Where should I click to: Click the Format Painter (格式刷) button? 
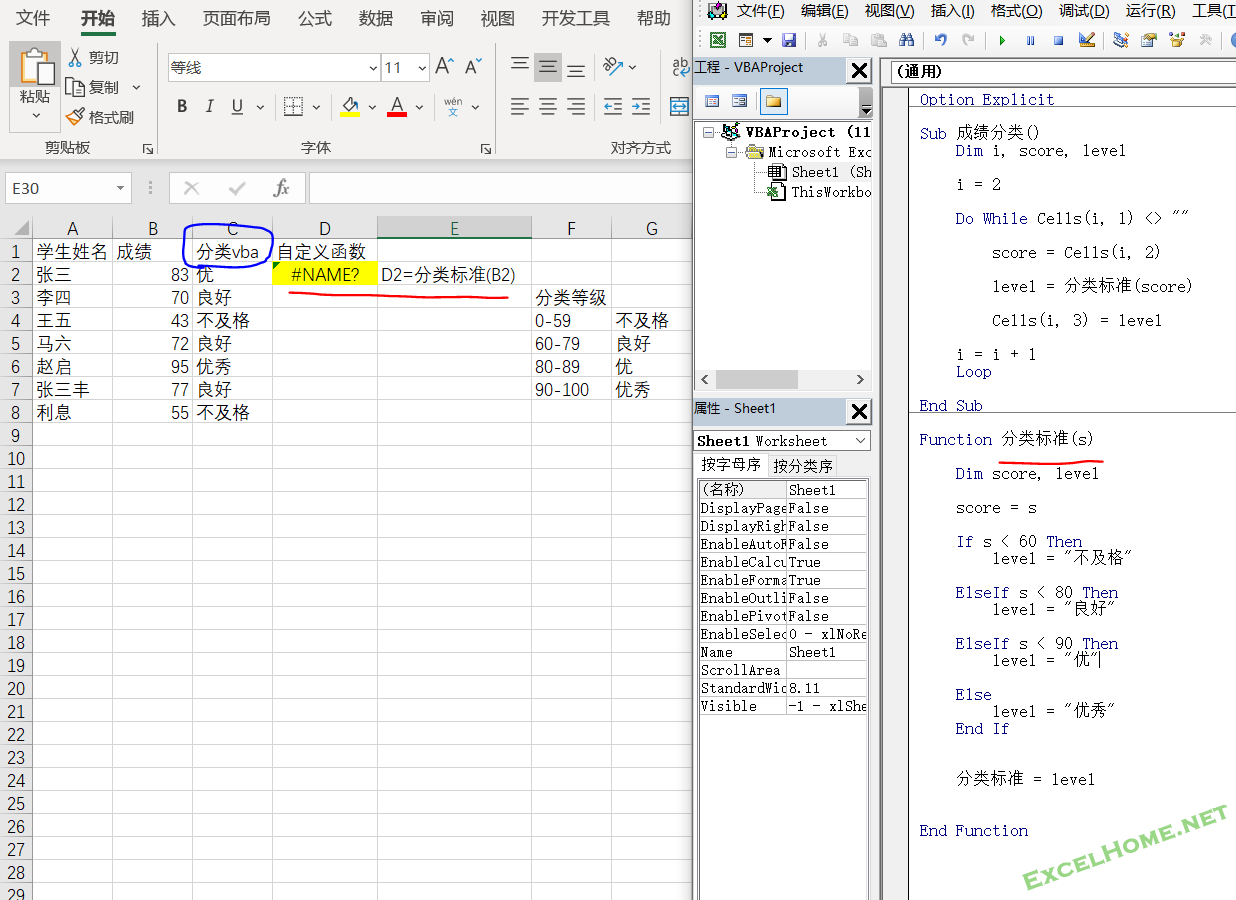[x=100, y=117]
